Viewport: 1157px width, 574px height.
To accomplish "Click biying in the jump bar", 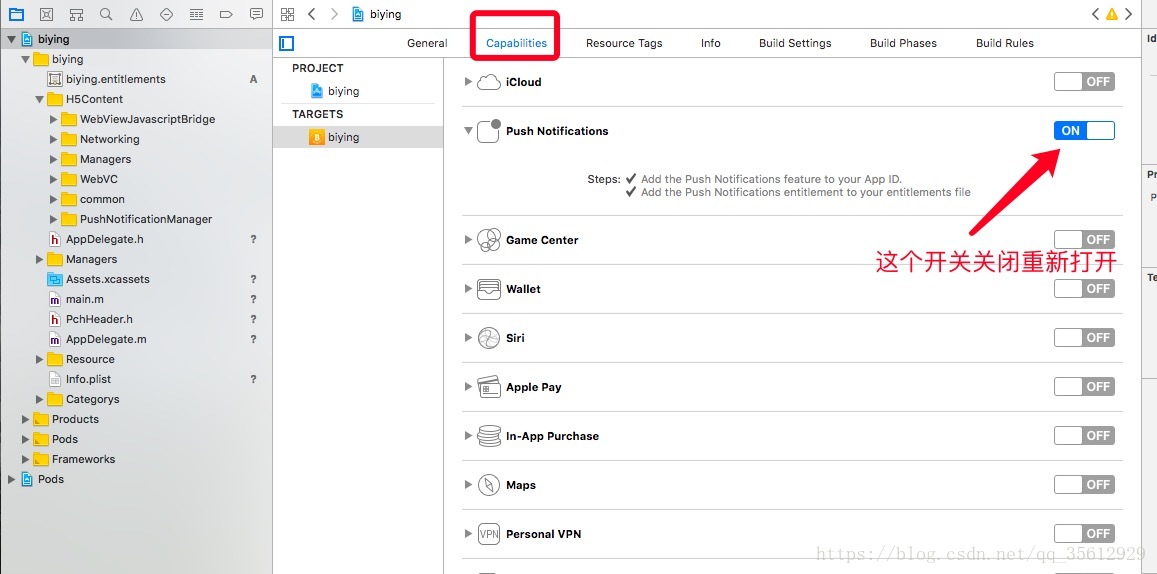I will 386,14.
